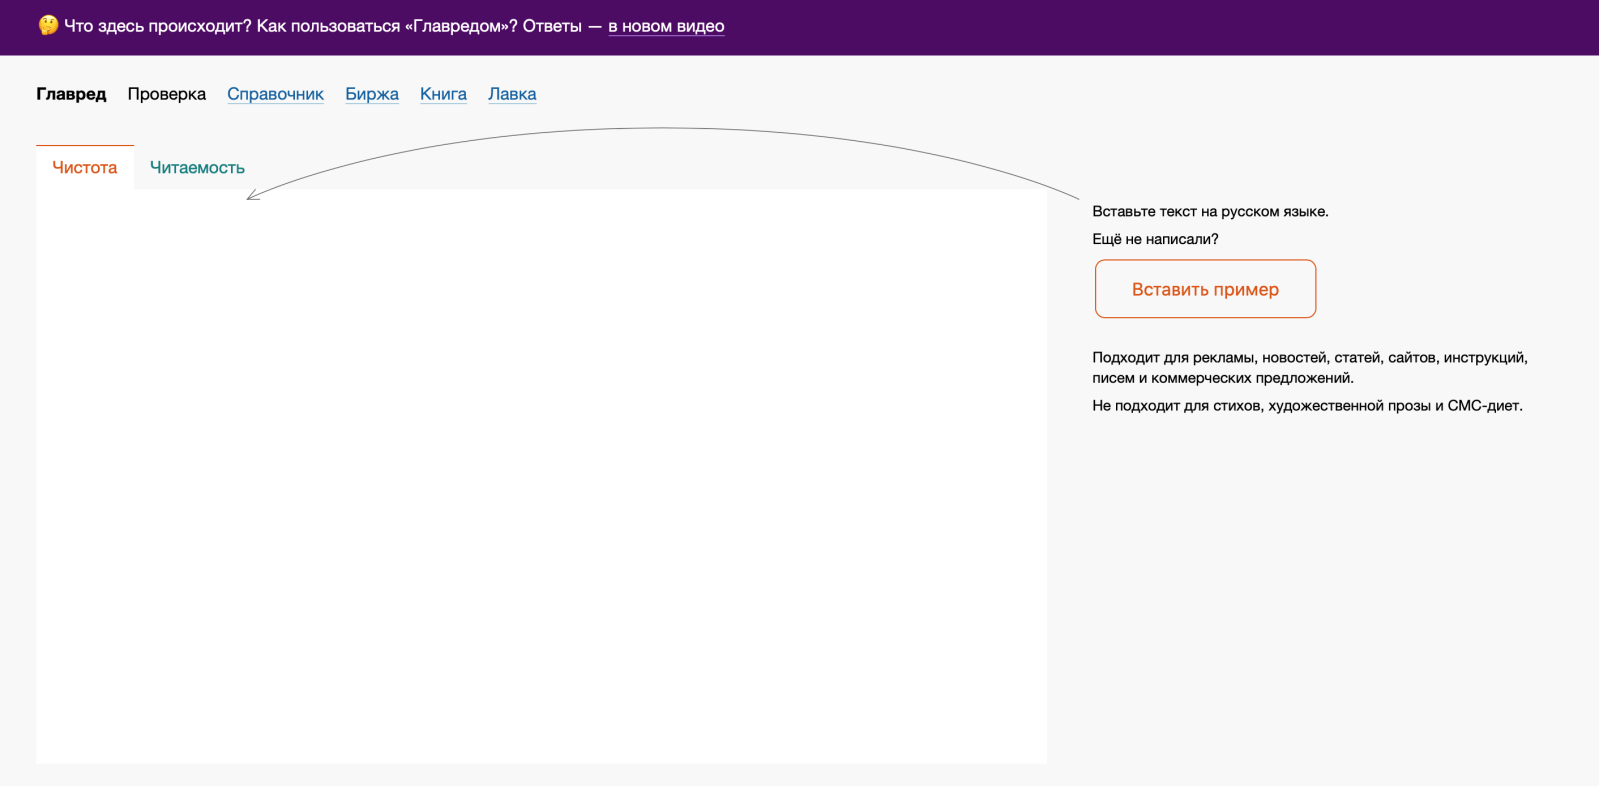Click the Главред brand name
The height and width of the screenshot is (786, 1599).
(x=71, y=94)
